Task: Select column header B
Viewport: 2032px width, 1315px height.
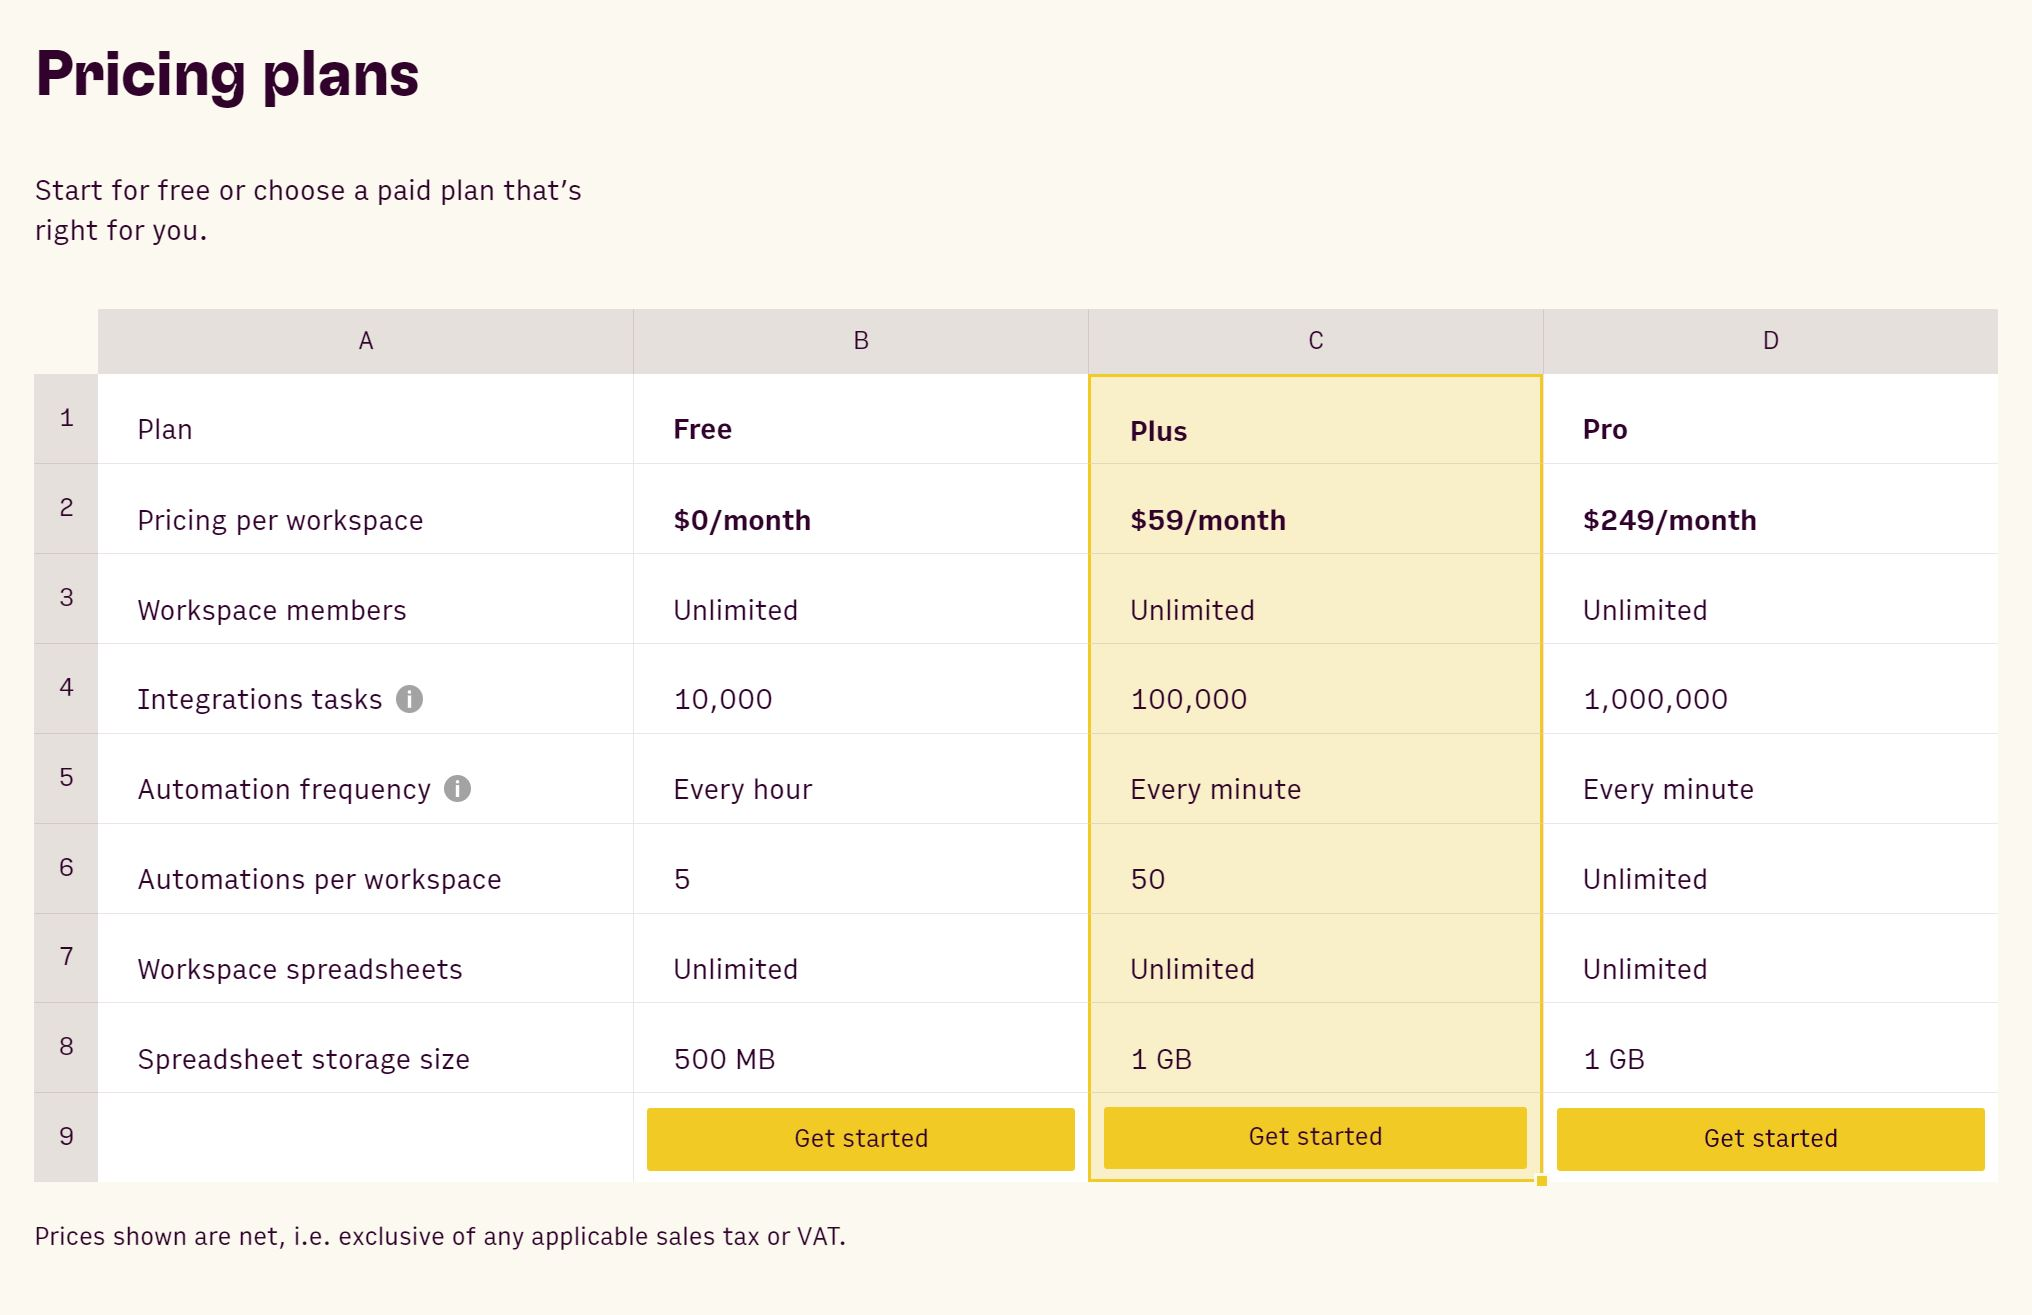Action: 861,341
